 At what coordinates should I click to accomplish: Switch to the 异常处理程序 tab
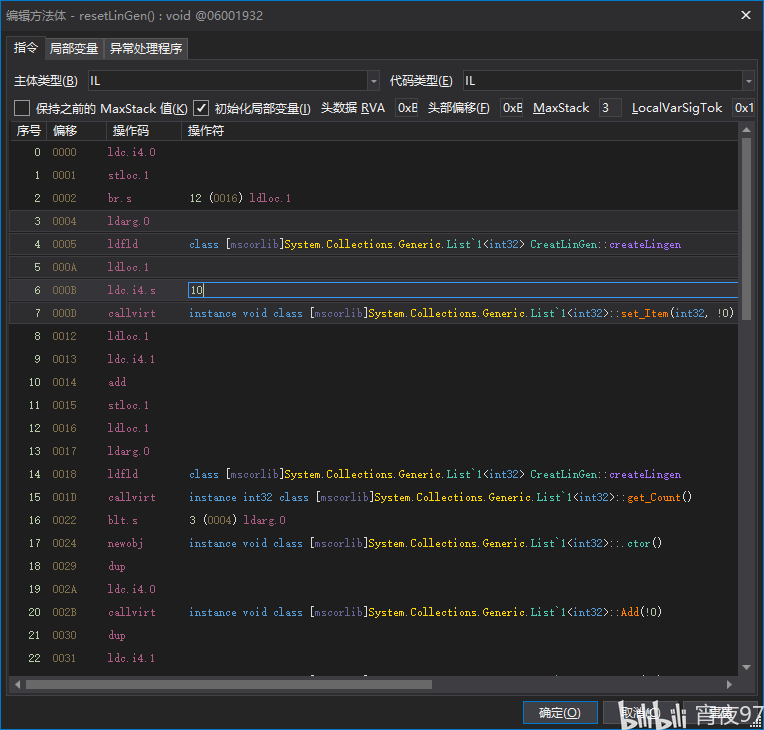(x=146, y=49)
